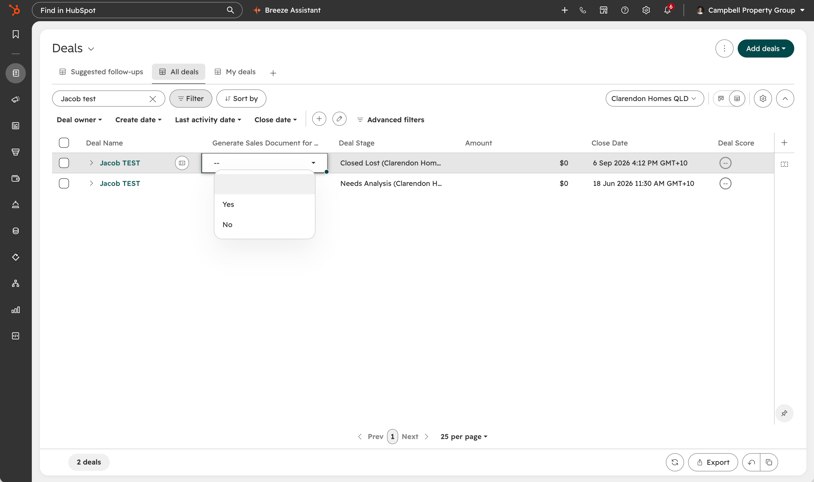The width and height of the screenshot is (814, 482).
Task: Click the plus create icon in top bar
Action: click(564, 10)
